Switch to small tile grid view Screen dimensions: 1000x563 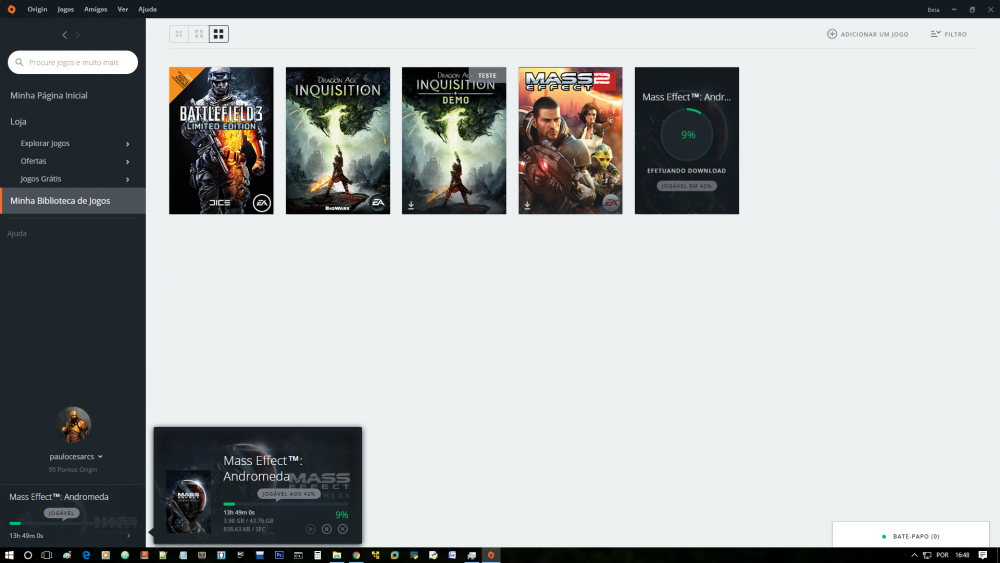click(x=179, y=34)
